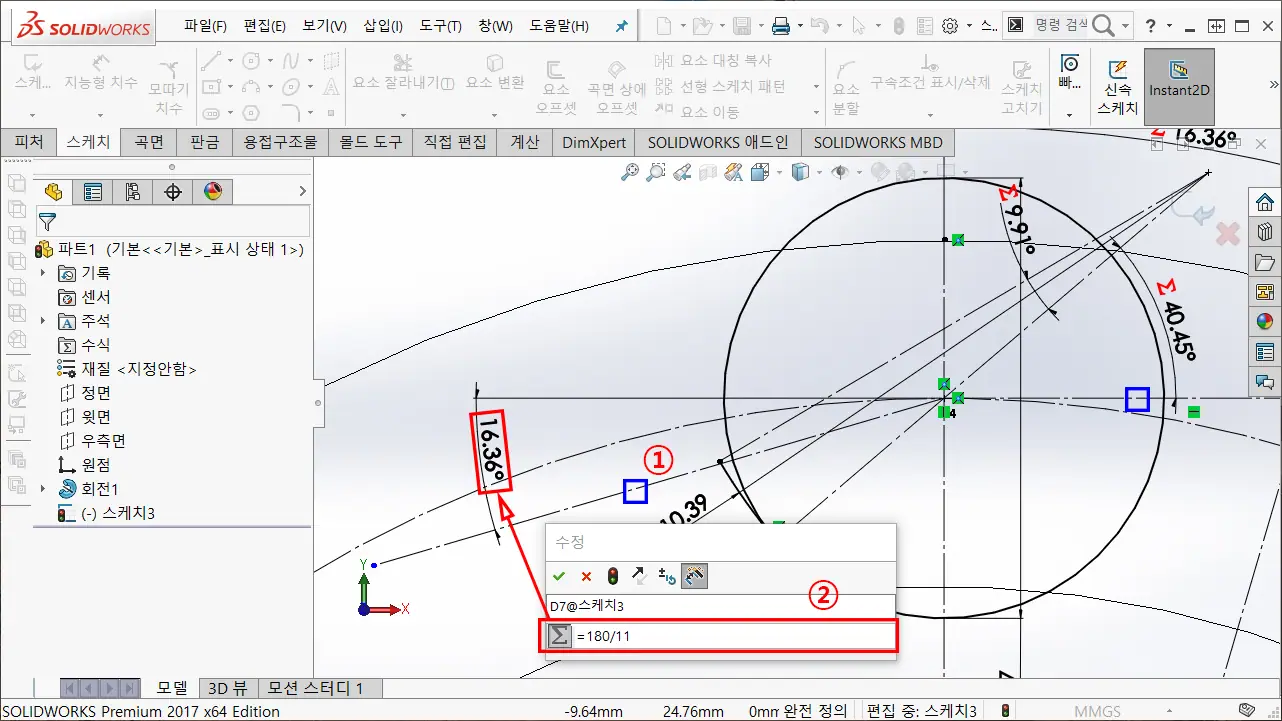Expand the 주석 folder in tree
Viewport: 1282px width, 721px height.
coord(43,321)
